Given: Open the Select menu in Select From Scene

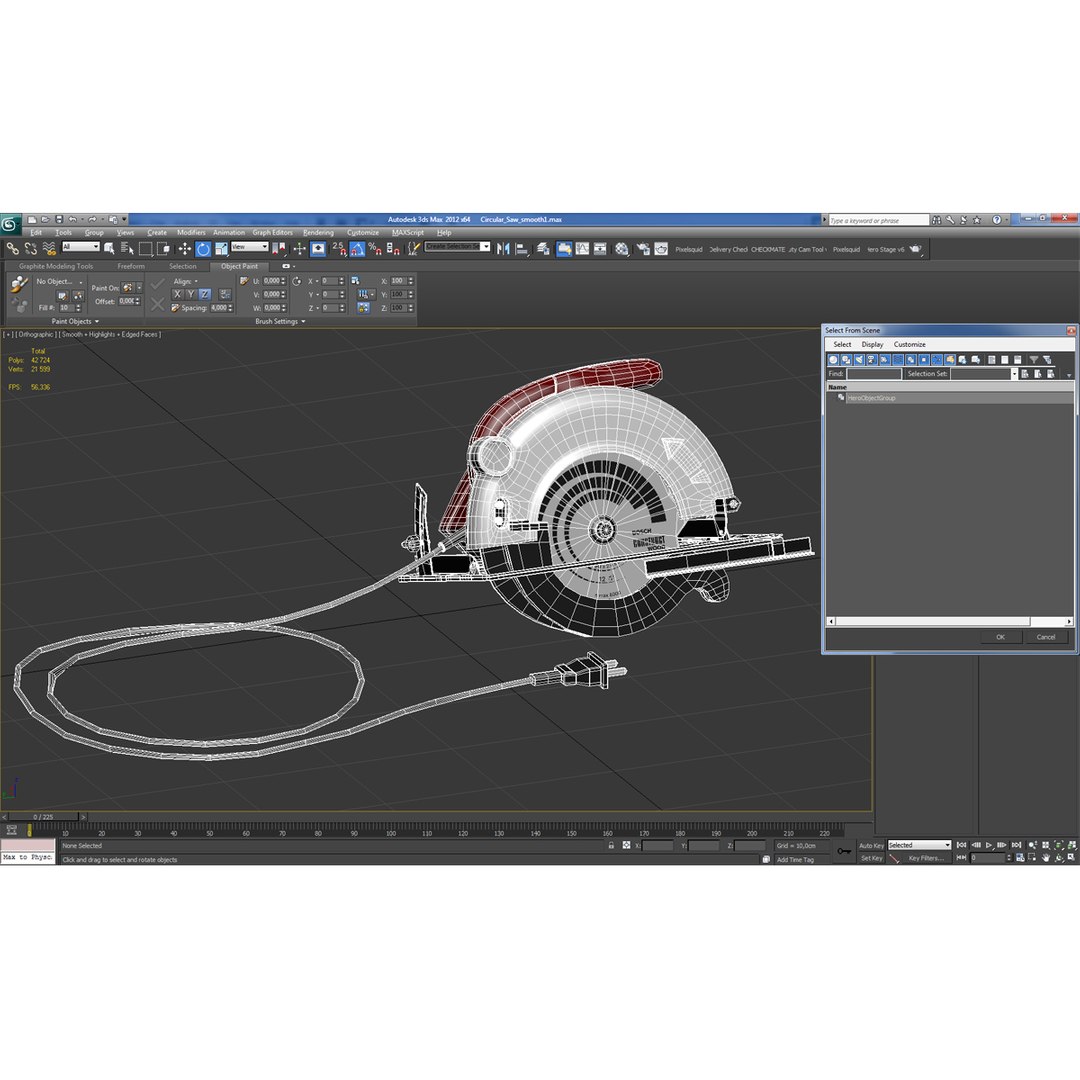Looking at the screenshot, I should click(x=842, y=344).
